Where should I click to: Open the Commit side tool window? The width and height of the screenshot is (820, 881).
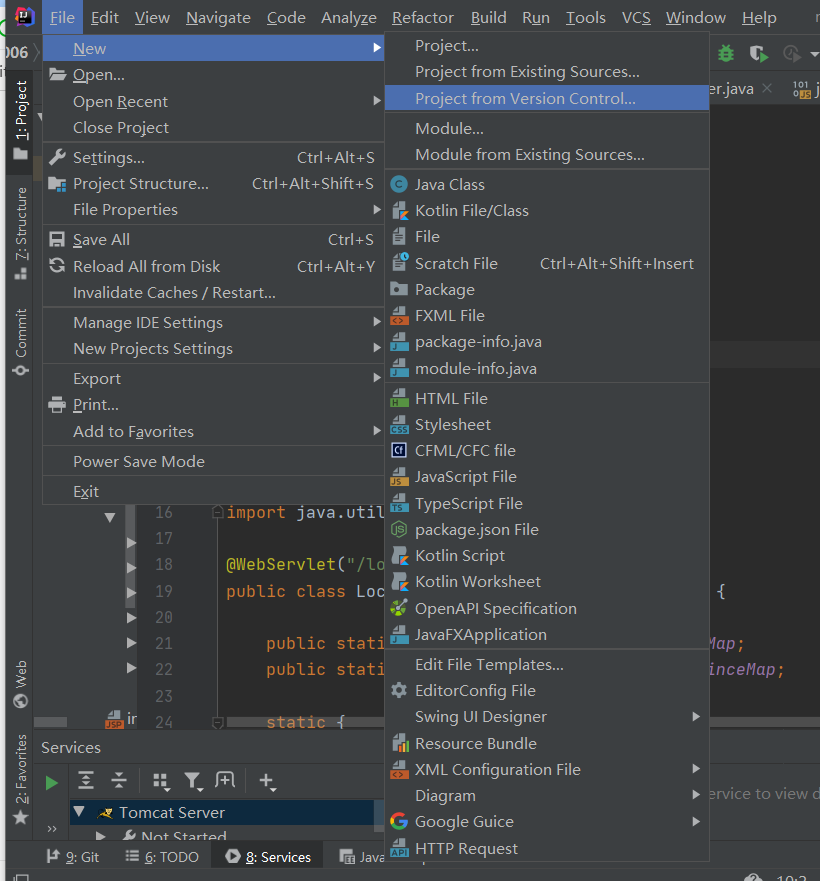[20, 342]
